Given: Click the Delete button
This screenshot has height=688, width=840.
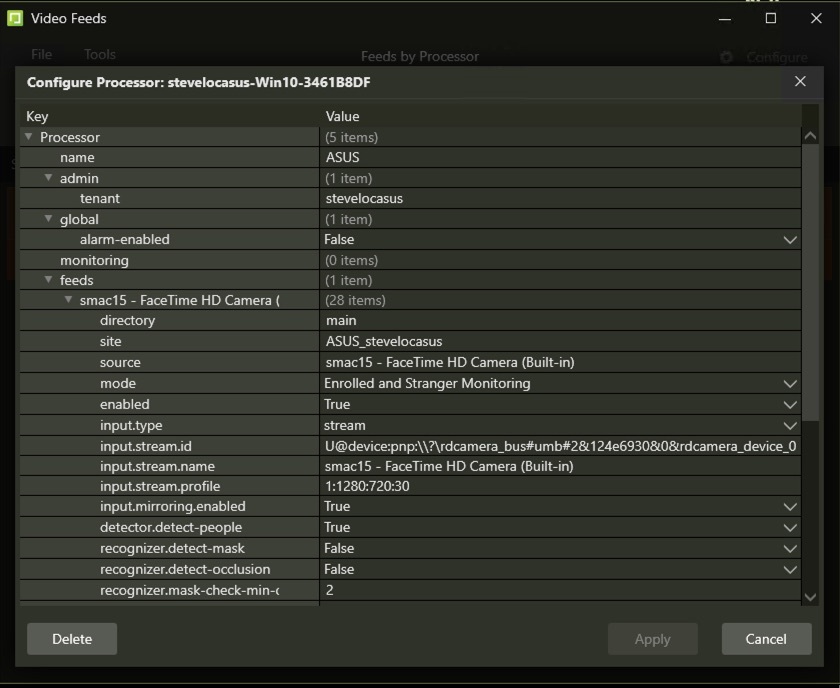Looking at the screenshot, I should [72, 639].
